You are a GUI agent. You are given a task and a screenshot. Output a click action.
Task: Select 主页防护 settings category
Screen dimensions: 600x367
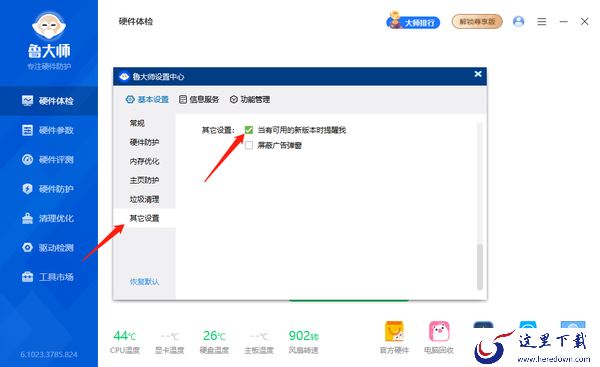pyautogui.click(x=144, y=180)
